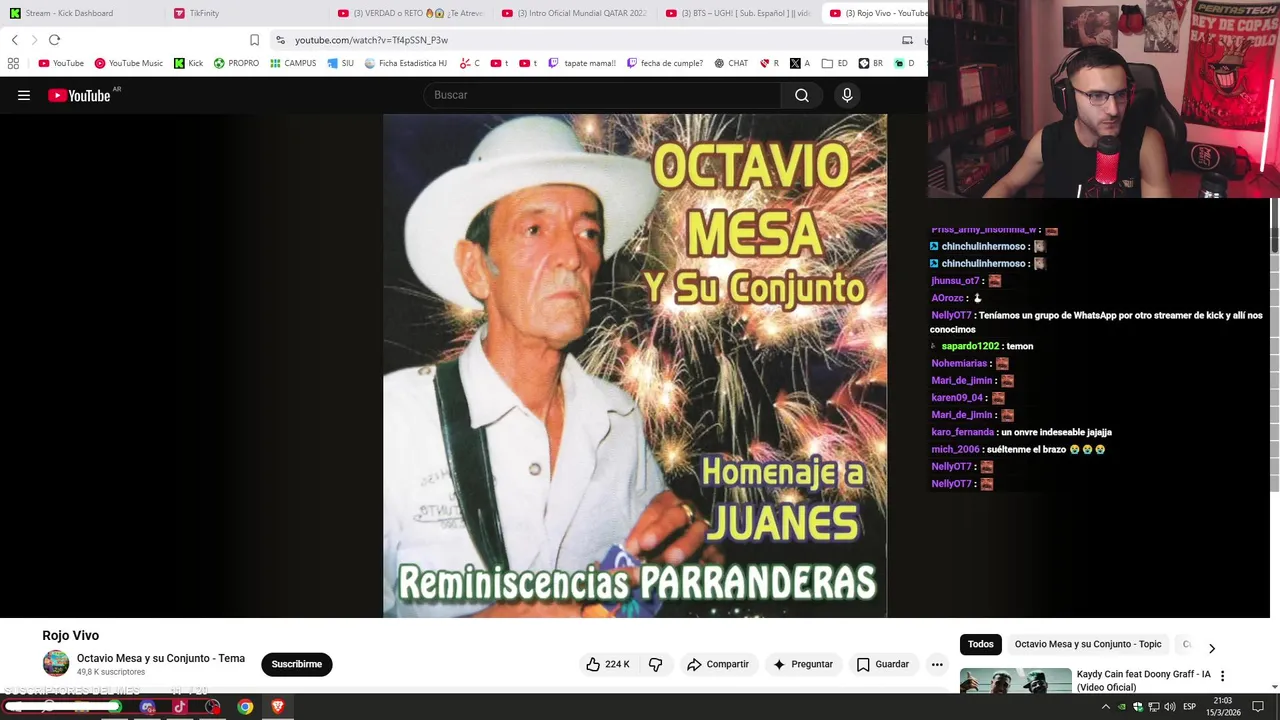Screen dimensions: 1280x720
Task: Open the BR bookmark
Action: pyautogui.click(x=870, y=63)
